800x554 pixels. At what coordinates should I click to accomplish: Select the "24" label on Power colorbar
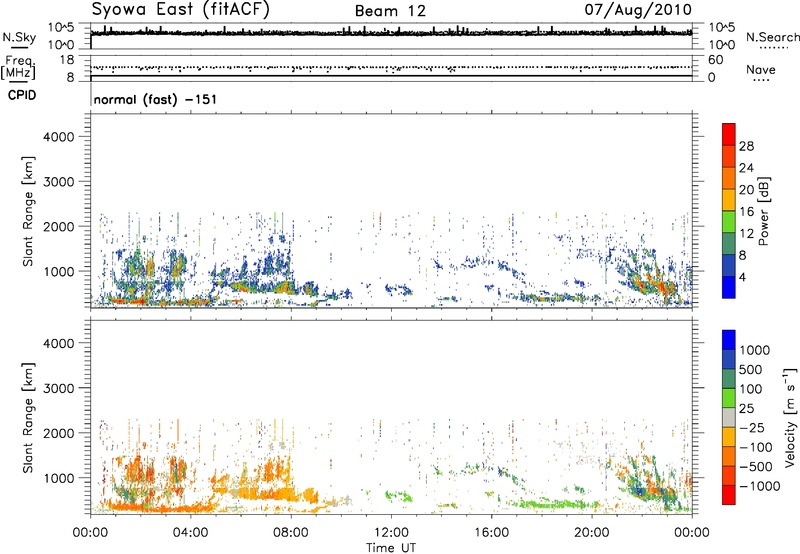[746, 168]
